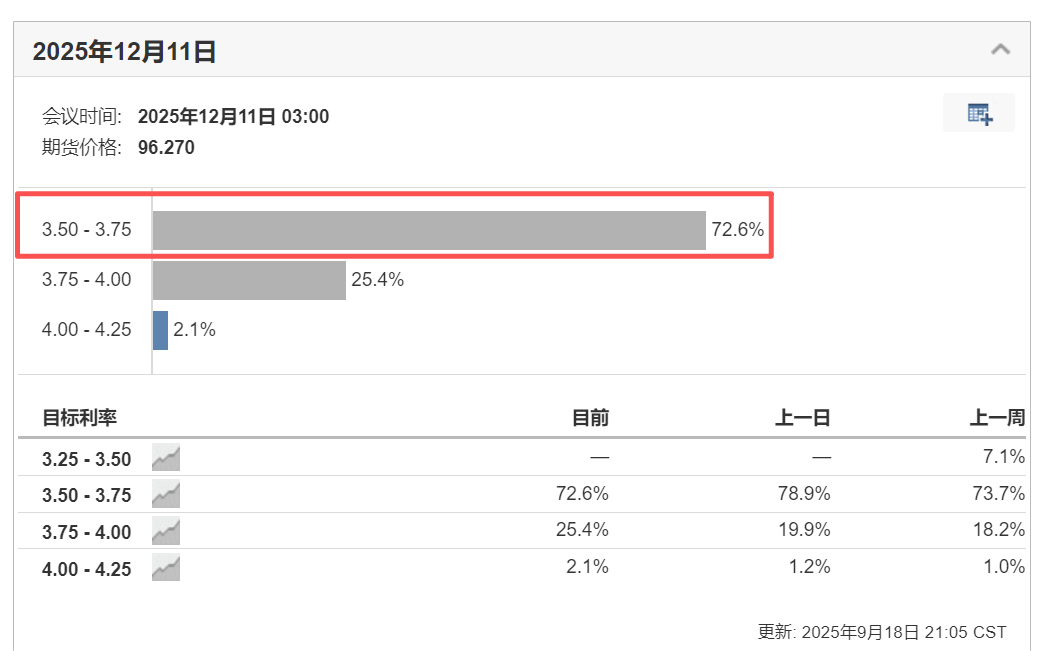Click the 78.9% previous-day value

(804, 493)
